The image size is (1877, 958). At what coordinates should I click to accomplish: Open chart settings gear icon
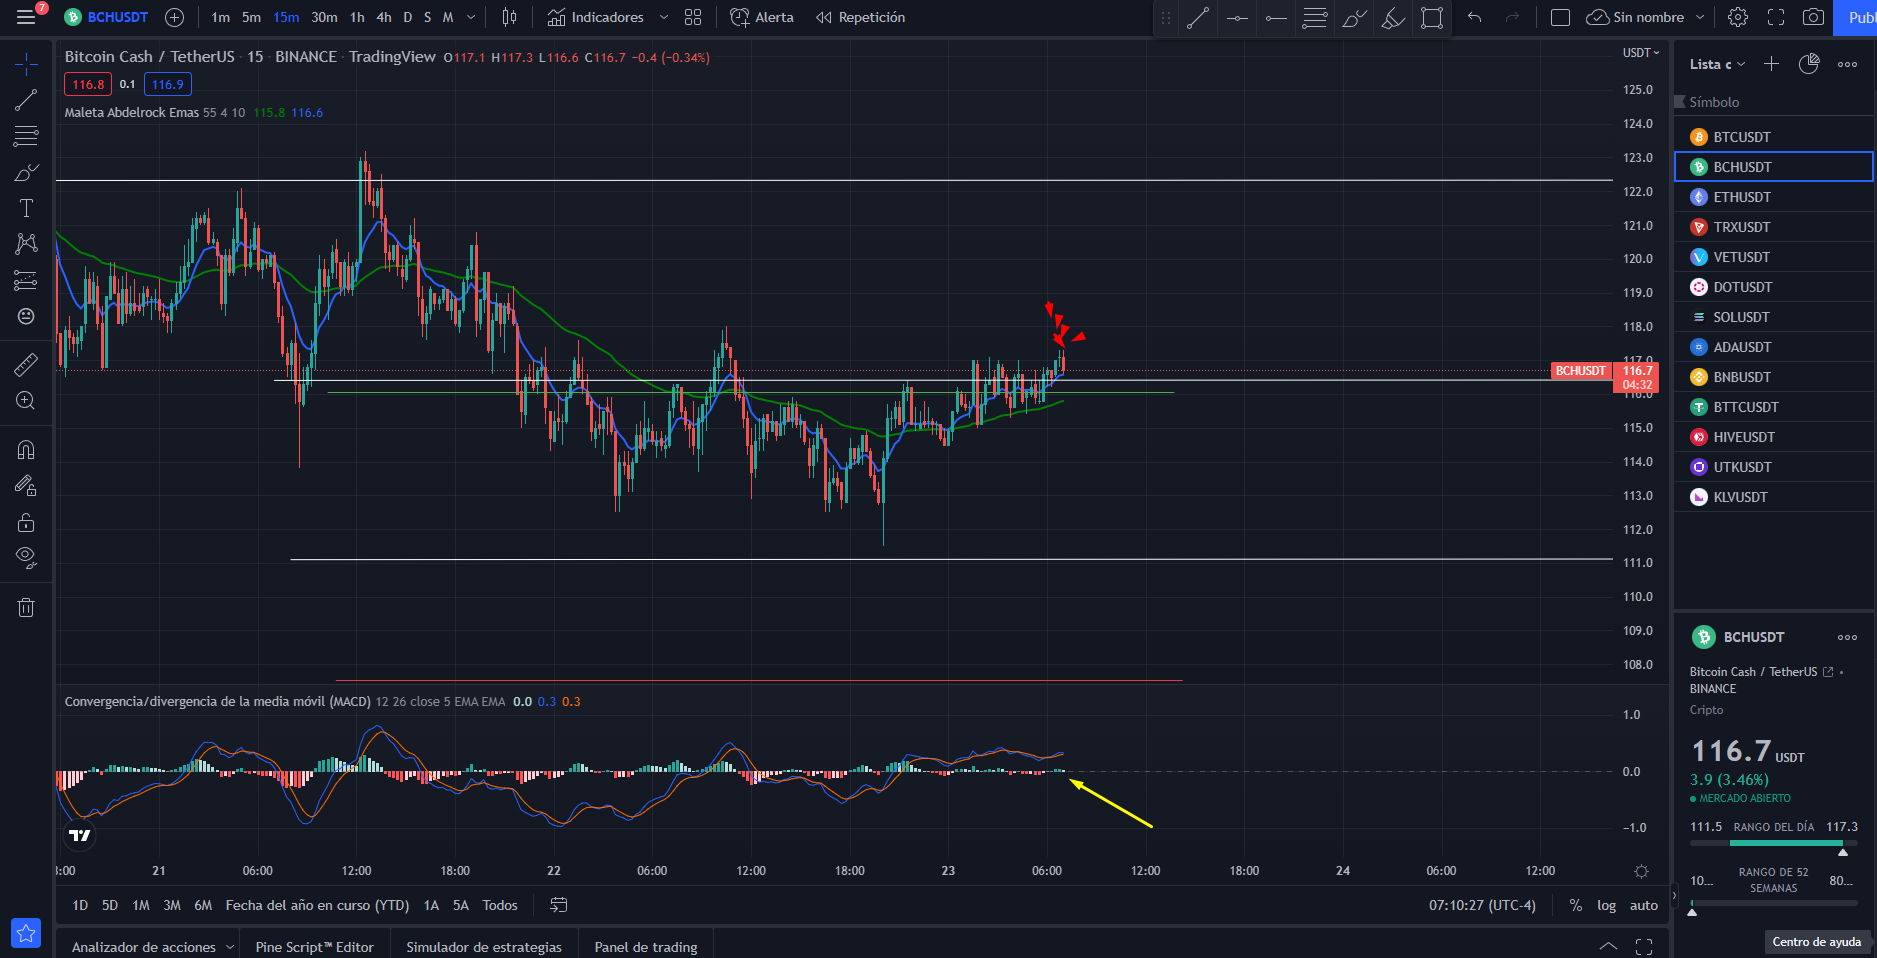pos(1738,17)
